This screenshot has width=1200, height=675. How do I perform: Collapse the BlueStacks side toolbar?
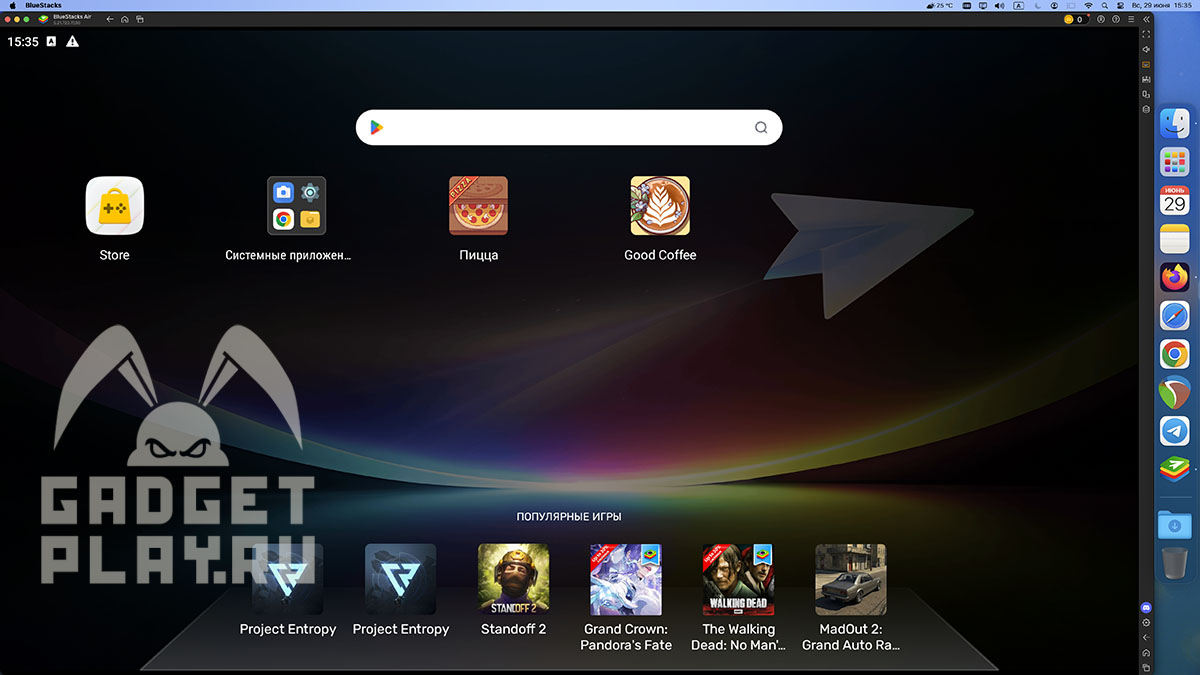[1146, 19]
